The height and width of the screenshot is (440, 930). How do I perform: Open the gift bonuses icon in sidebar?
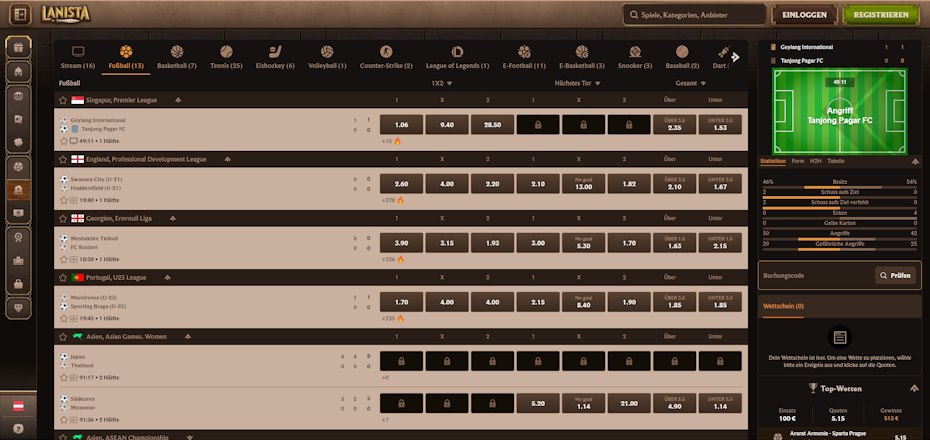pos(18,47)
